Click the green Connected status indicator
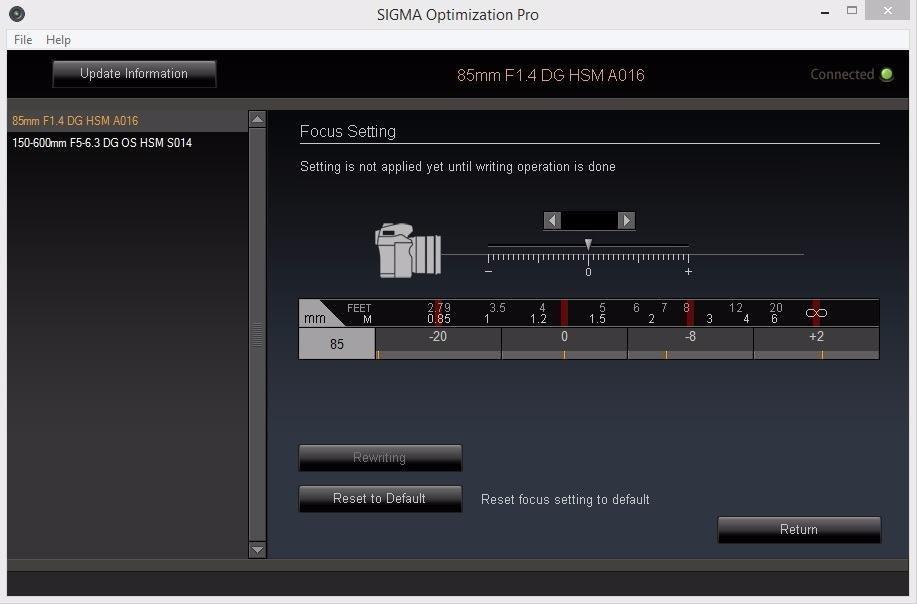917x604 pixels. [887, 74]
